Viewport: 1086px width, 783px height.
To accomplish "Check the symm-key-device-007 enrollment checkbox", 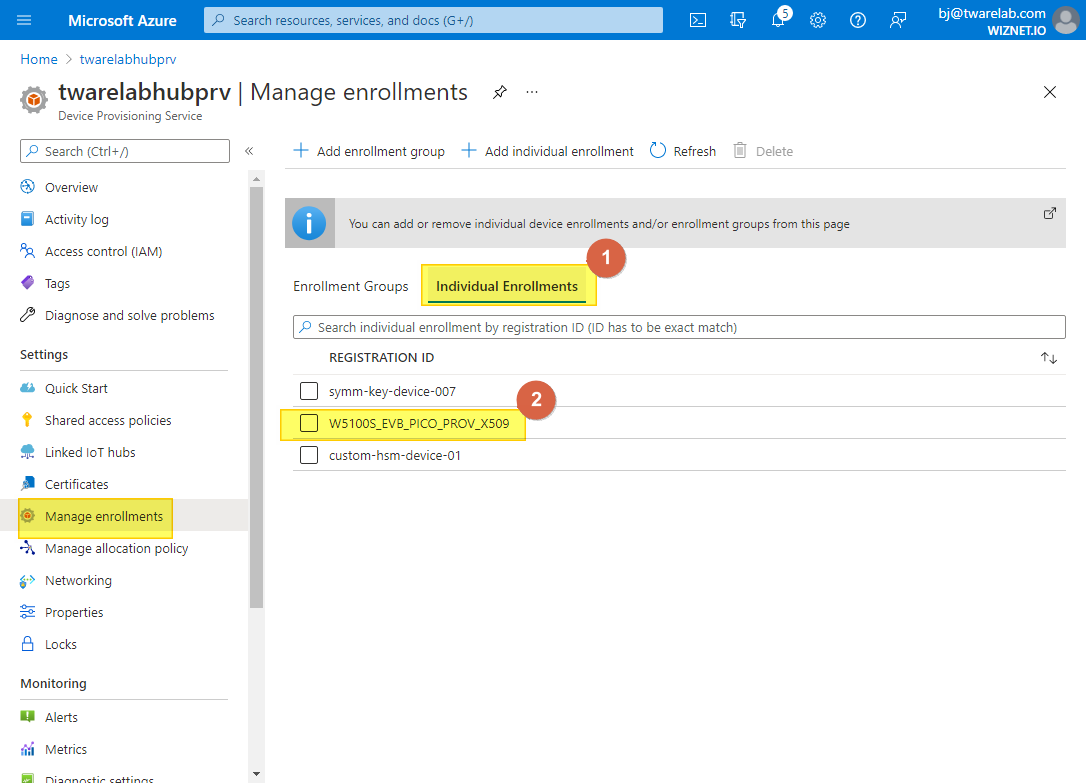I will 309,391.
